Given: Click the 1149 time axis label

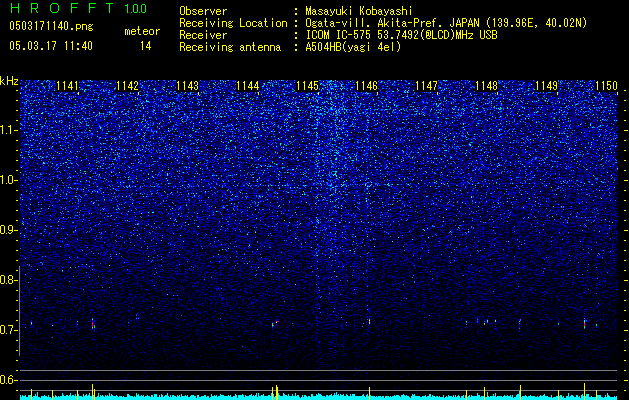Looking at the screenshot, I should (546, 86).
